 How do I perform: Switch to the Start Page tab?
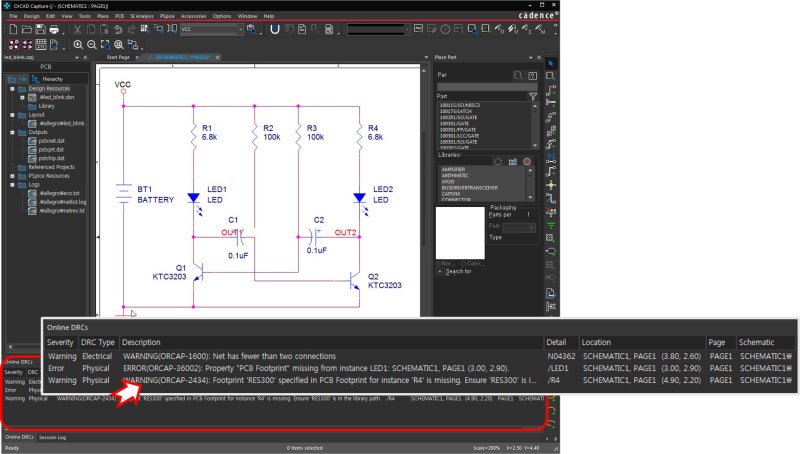(118, 57)
